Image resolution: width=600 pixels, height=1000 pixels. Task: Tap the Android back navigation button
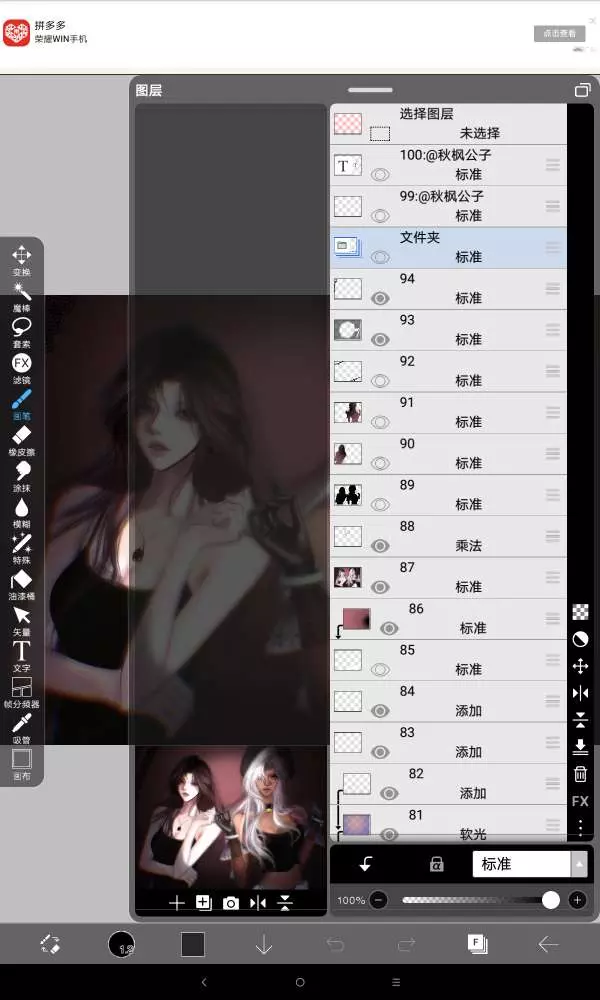pos(204,982)
